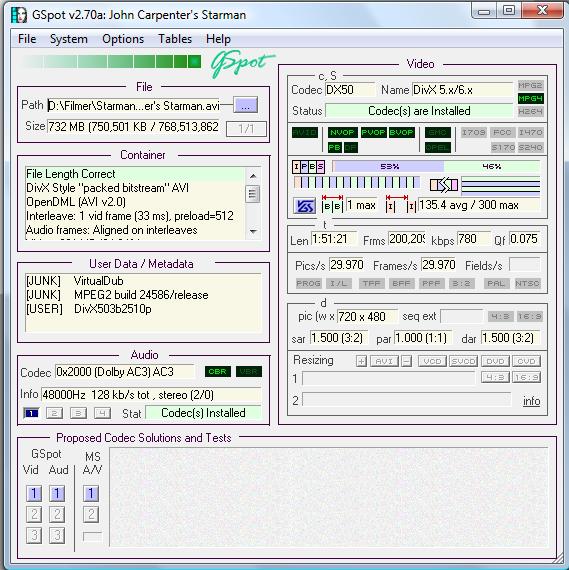The height and width of the screenshot is (570, 569).
Task: Open the System menu
Action: coord(69,39)
